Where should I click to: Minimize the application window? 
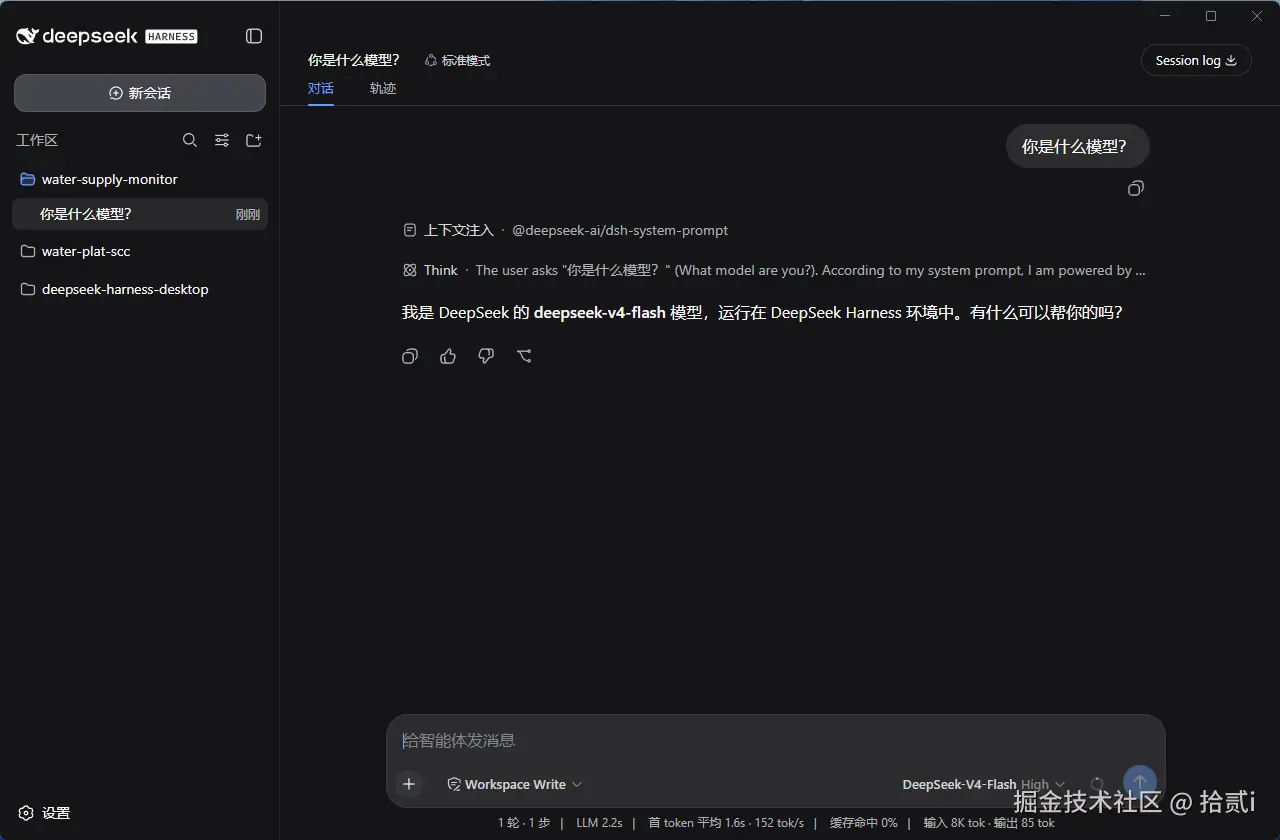pos(1165,16)
